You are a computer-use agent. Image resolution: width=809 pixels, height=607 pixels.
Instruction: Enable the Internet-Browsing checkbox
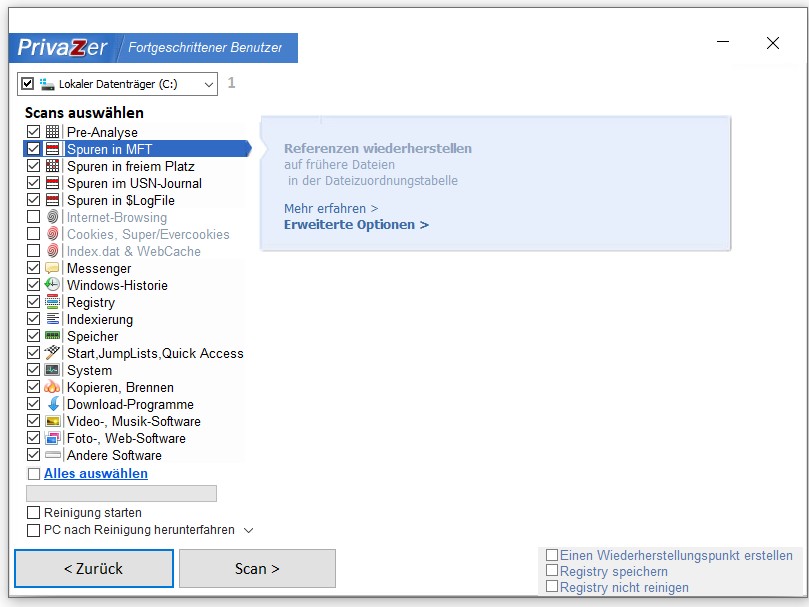[34, 217]
